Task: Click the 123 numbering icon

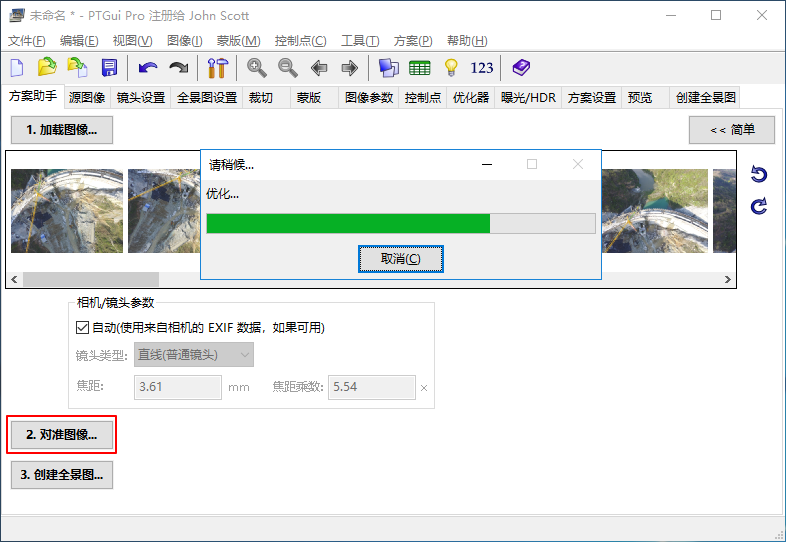Action: (482, 68)
